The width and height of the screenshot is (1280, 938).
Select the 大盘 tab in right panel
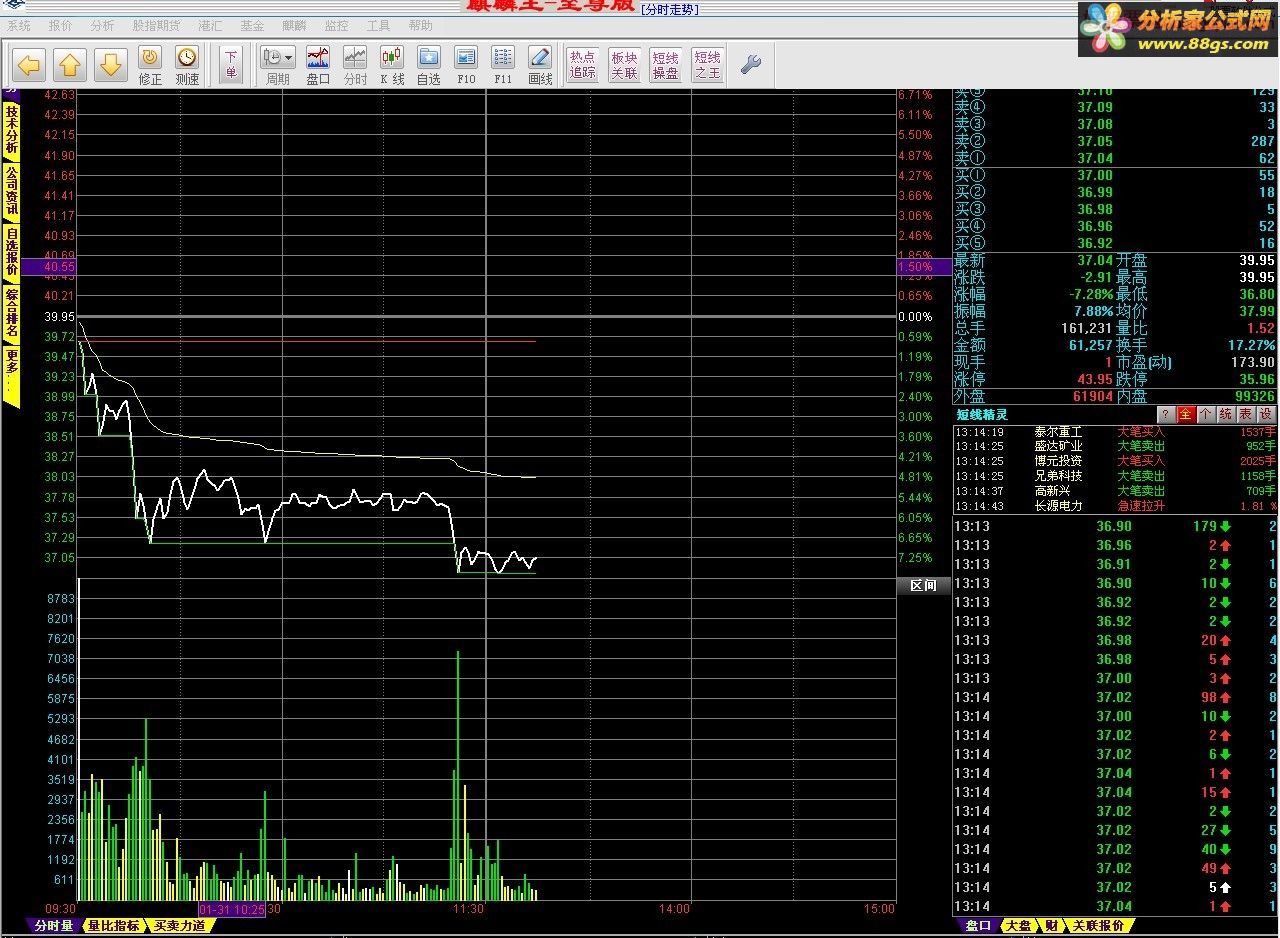[x=1018, y=926]
